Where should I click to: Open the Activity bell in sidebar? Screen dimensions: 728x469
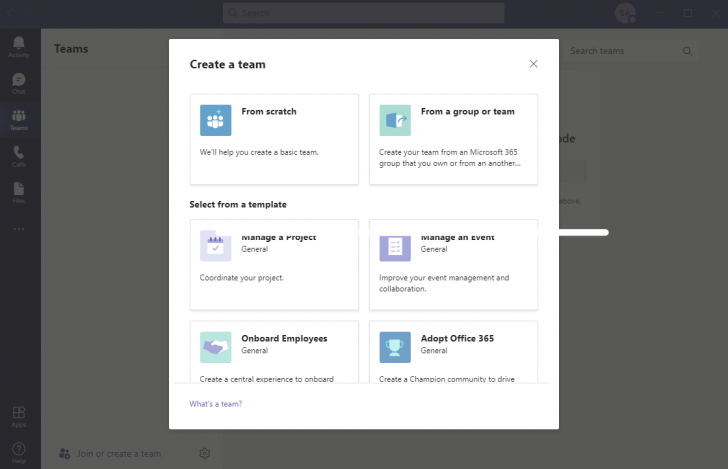(19, 47)
